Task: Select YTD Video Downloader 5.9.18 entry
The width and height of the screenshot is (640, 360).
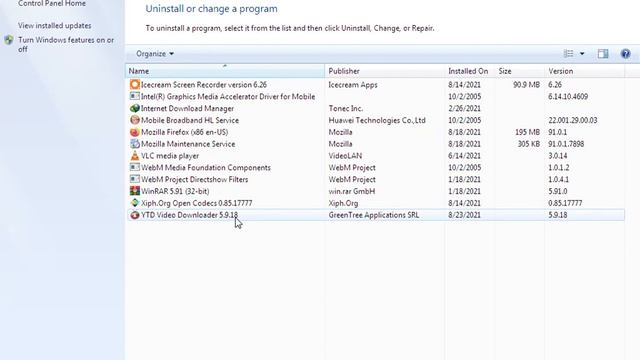Action: [x=189, y=215]
